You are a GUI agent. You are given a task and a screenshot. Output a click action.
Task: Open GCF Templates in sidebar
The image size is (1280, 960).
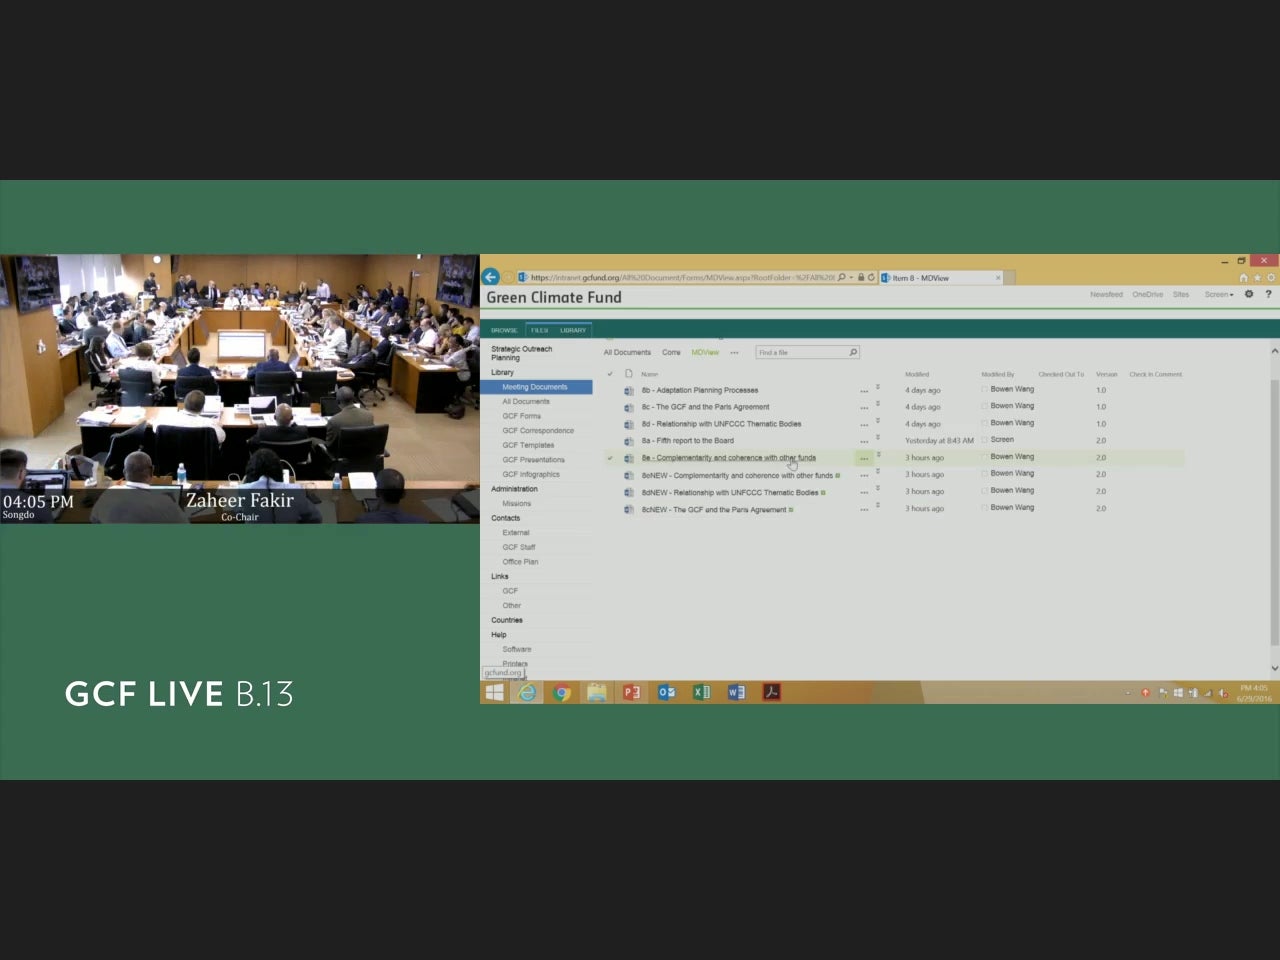click(528, 445)
